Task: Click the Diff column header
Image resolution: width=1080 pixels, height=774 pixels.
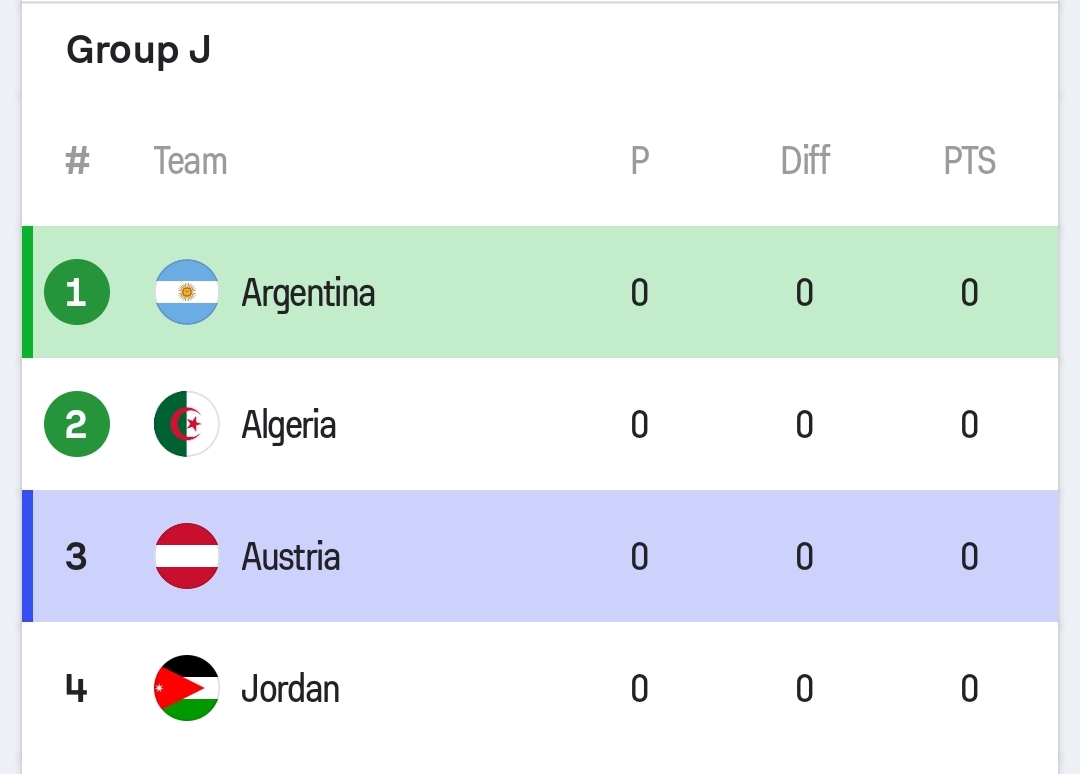Action: [805, 161]
